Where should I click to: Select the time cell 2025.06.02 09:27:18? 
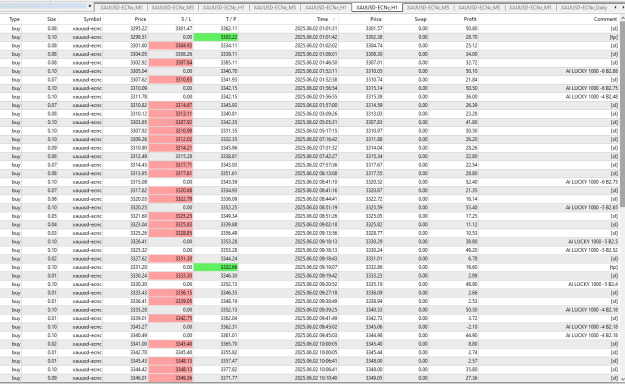pyautogui.click(x=316, y=293)
